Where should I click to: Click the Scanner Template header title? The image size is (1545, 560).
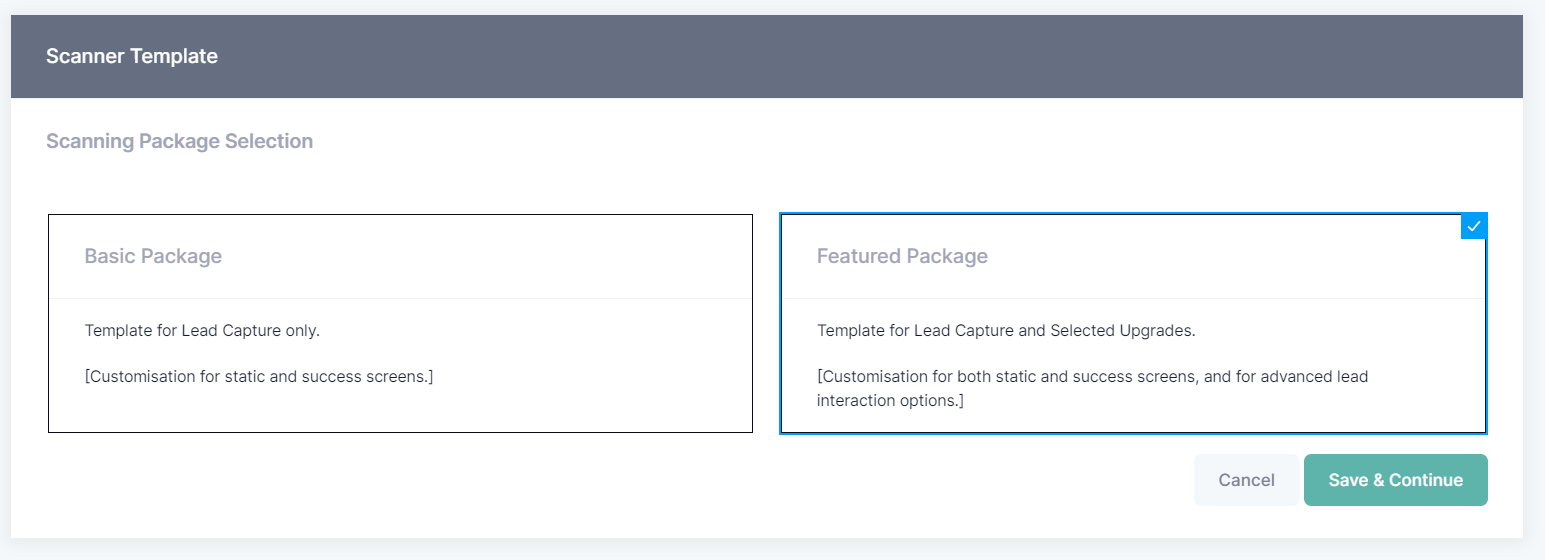(x=132, y=56)
